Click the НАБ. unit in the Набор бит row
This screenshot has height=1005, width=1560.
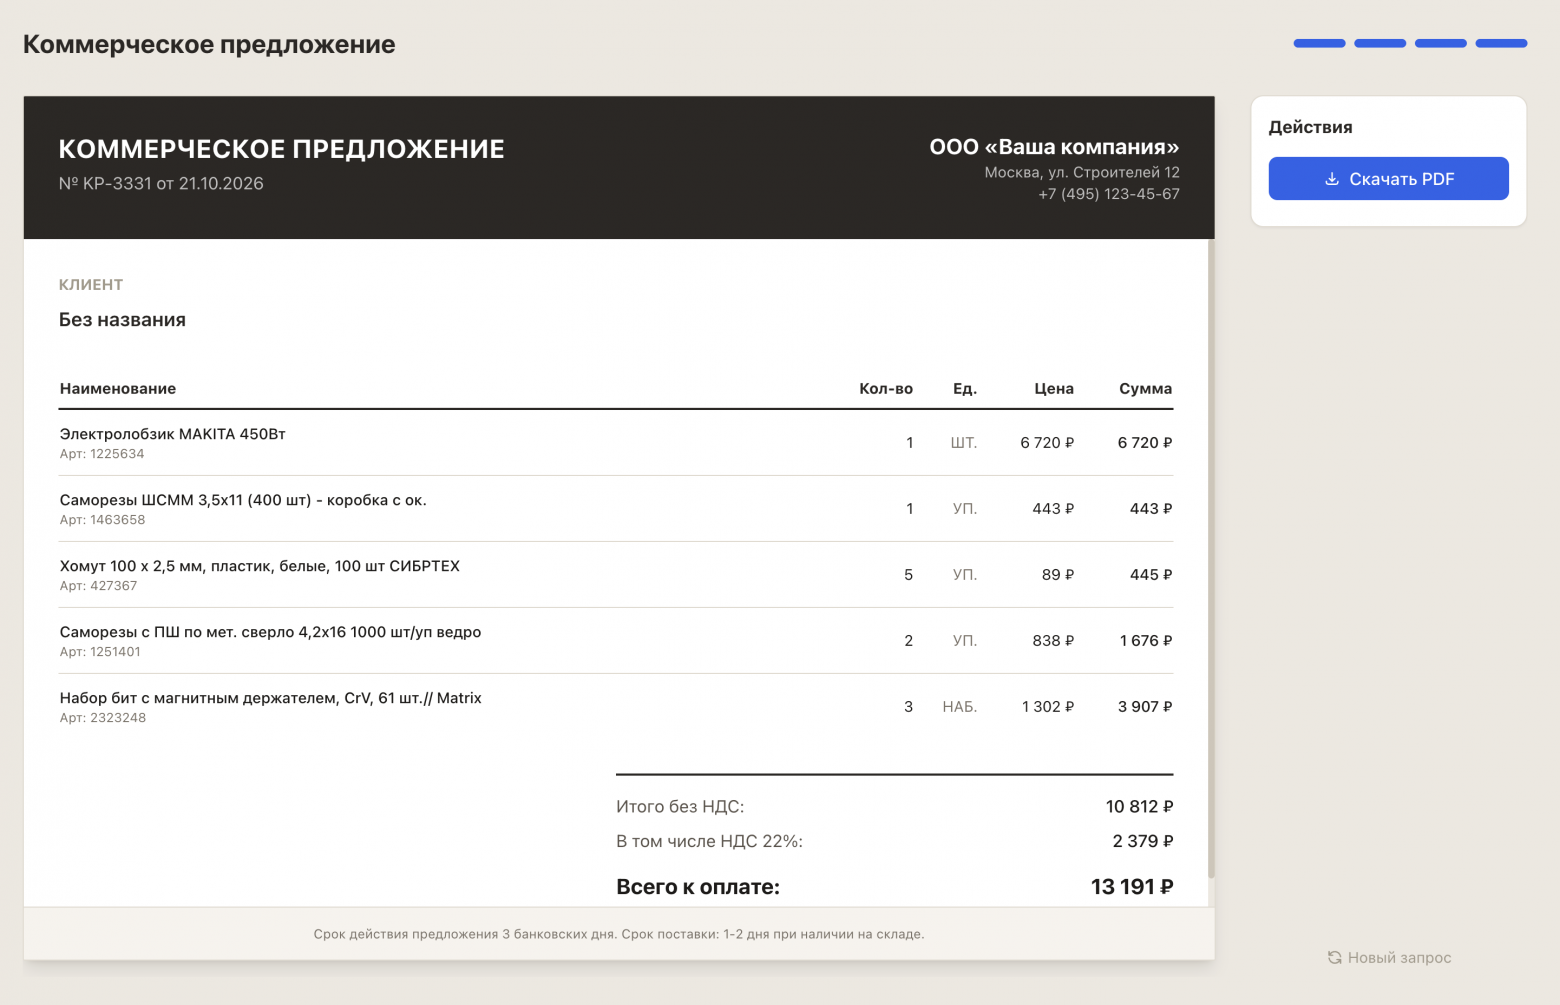(960, 707)
